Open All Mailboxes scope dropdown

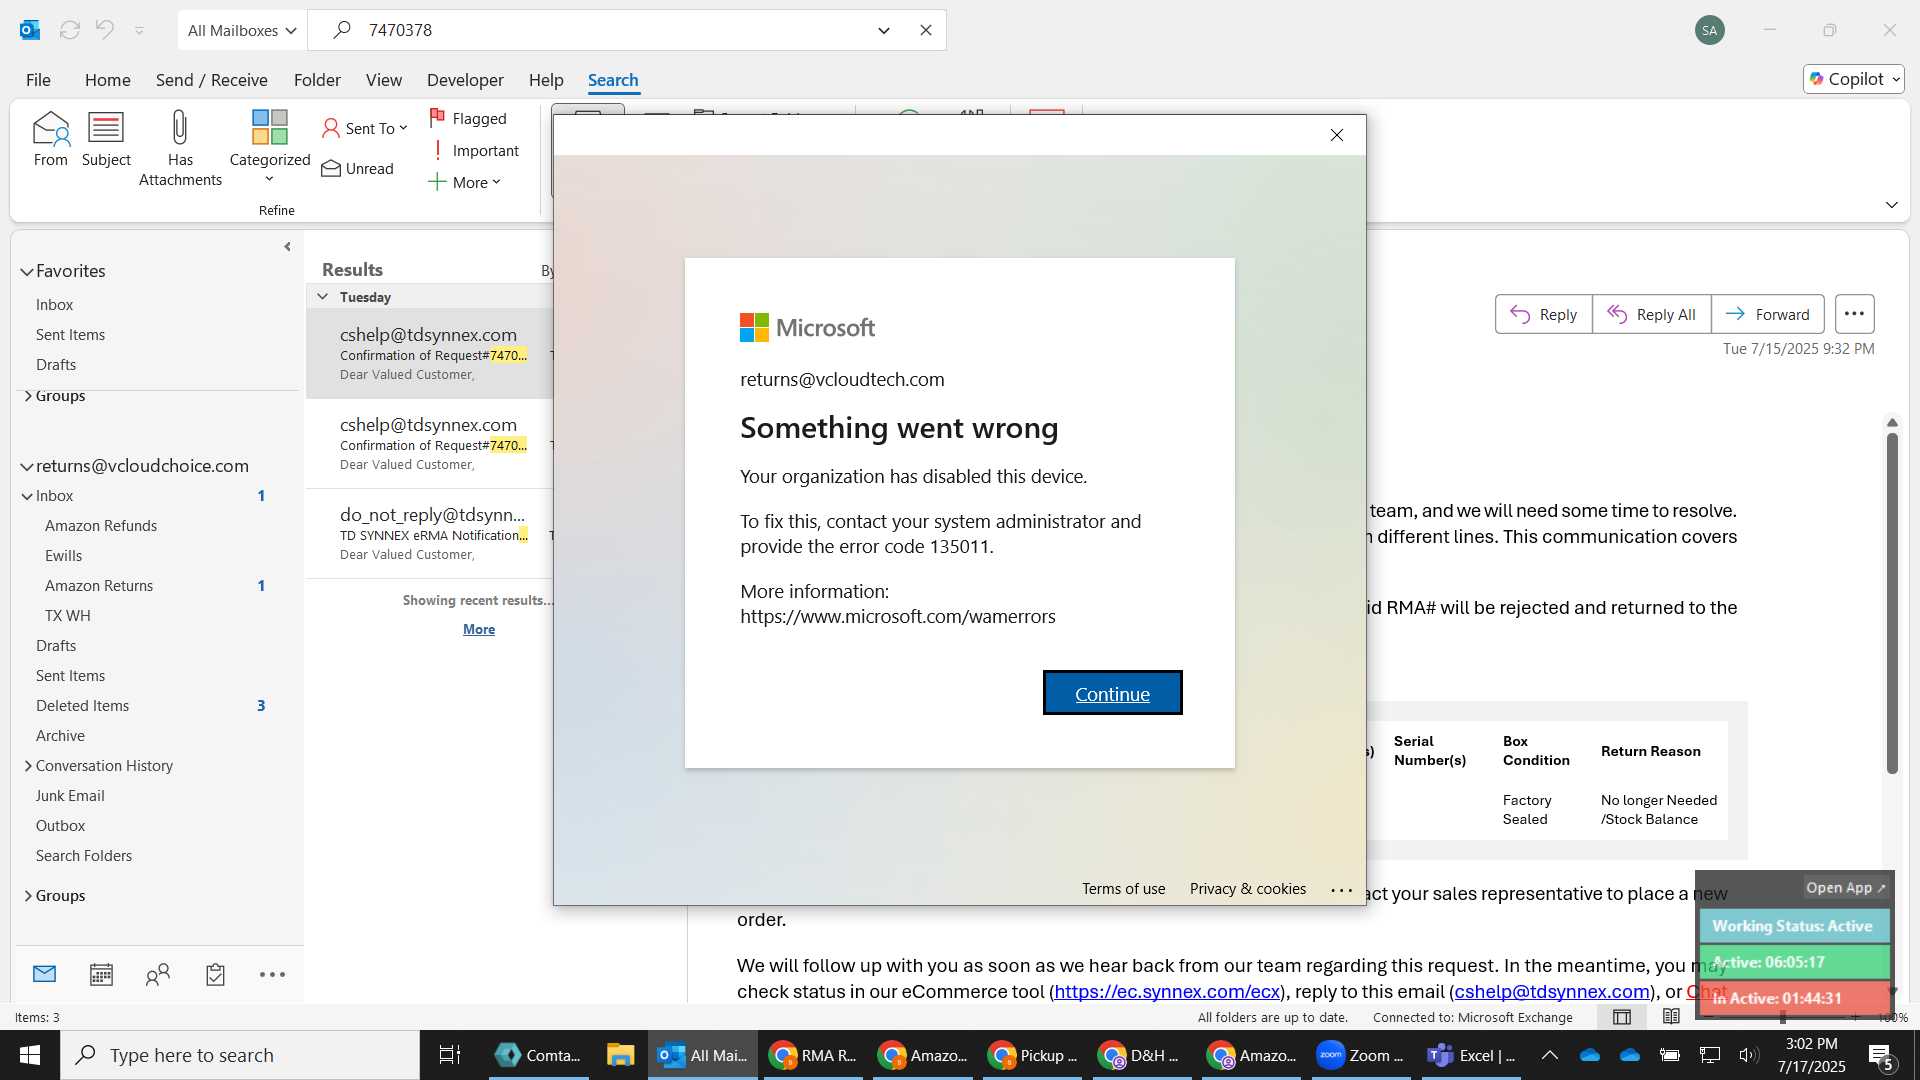pyautogui.click(x=242, y=30)
